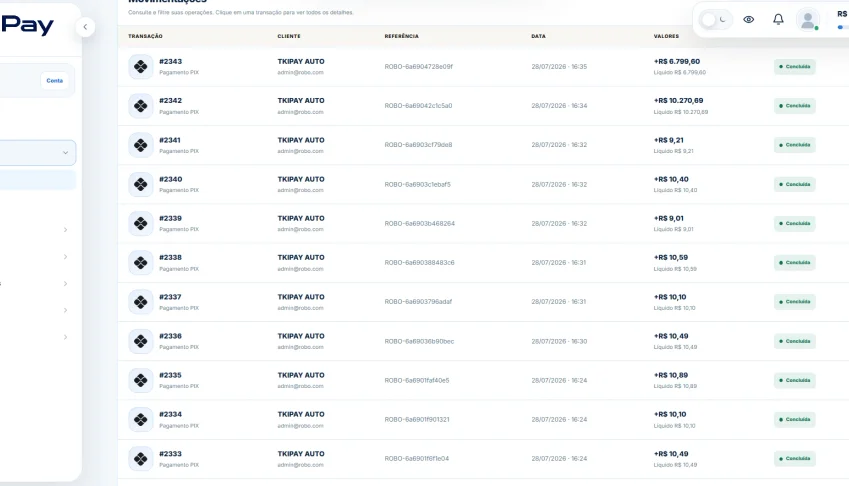This screenshot has width=849, height=486.
Task: Hide values with the eye icon
Action: tap(749, 19)
